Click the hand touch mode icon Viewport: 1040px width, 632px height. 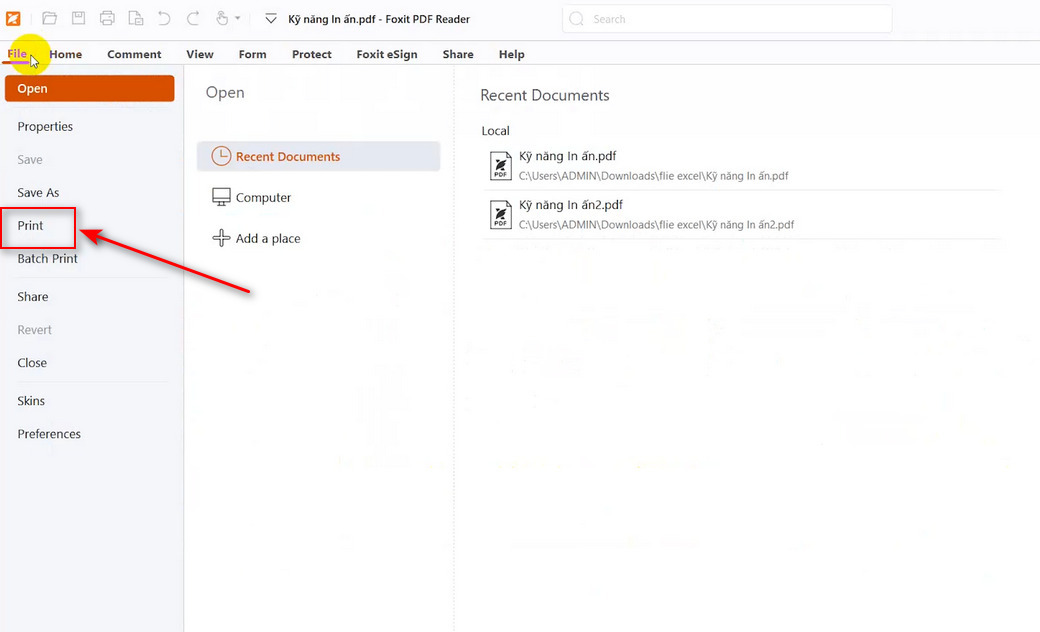pyautogui.click(x=222, y=18)
